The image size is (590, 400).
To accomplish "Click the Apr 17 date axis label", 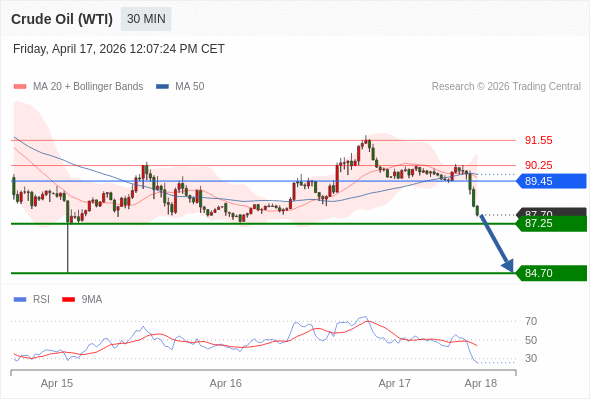I will [x=394, y=383].
